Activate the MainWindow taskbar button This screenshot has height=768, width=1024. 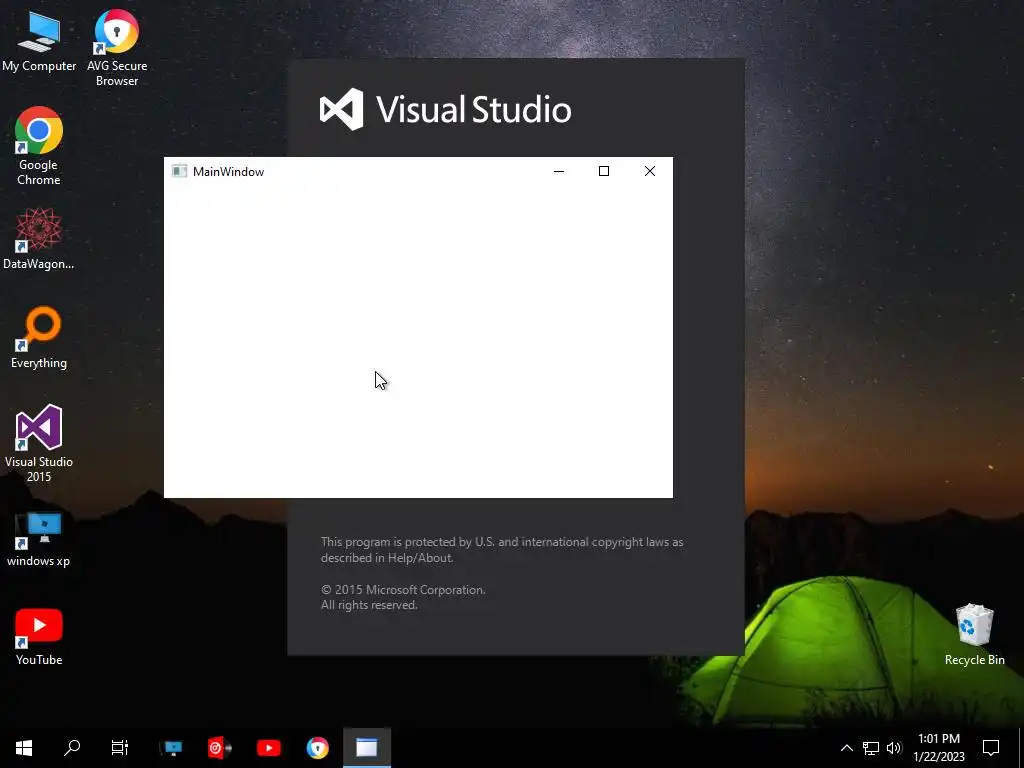coord(366,748)
